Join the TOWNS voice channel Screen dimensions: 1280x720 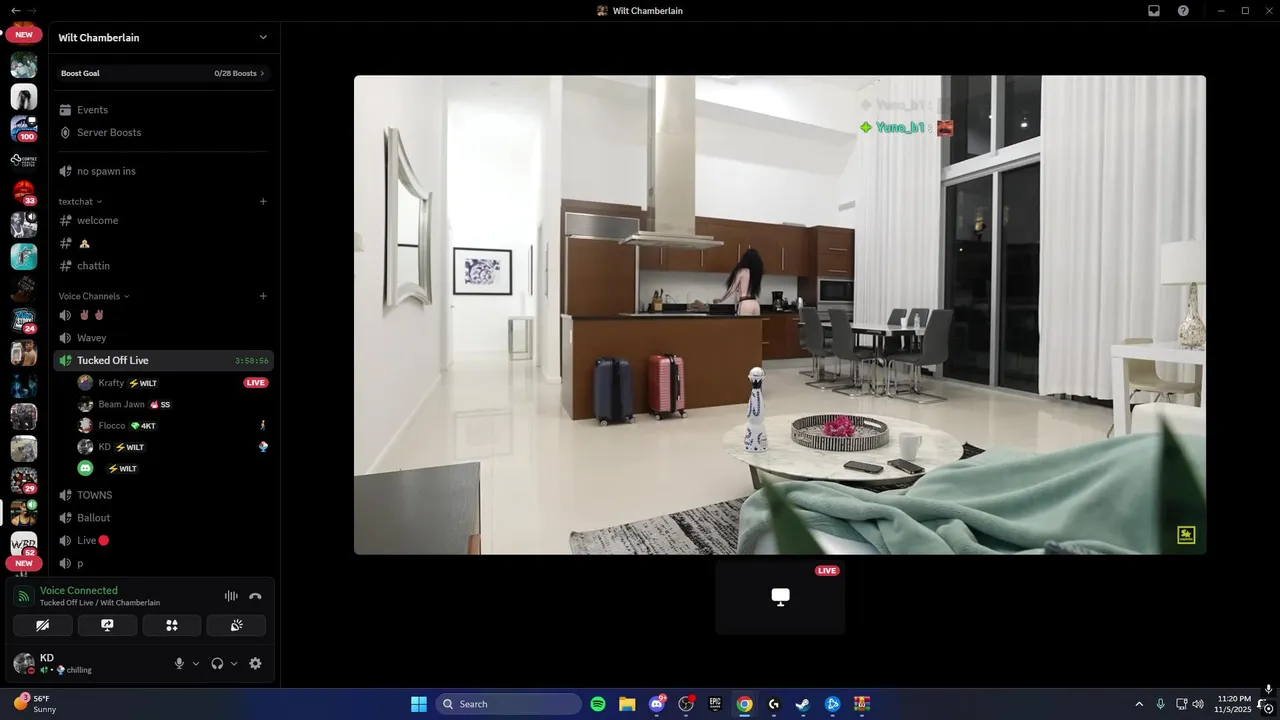(163, 495)
